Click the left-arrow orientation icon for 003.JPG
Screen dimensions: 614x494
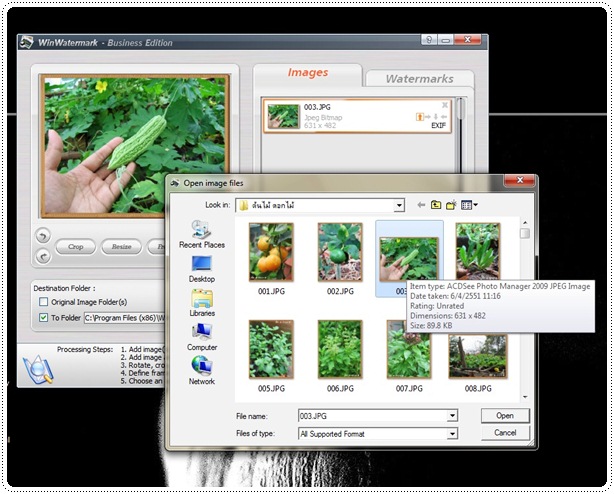pos(444,117)
